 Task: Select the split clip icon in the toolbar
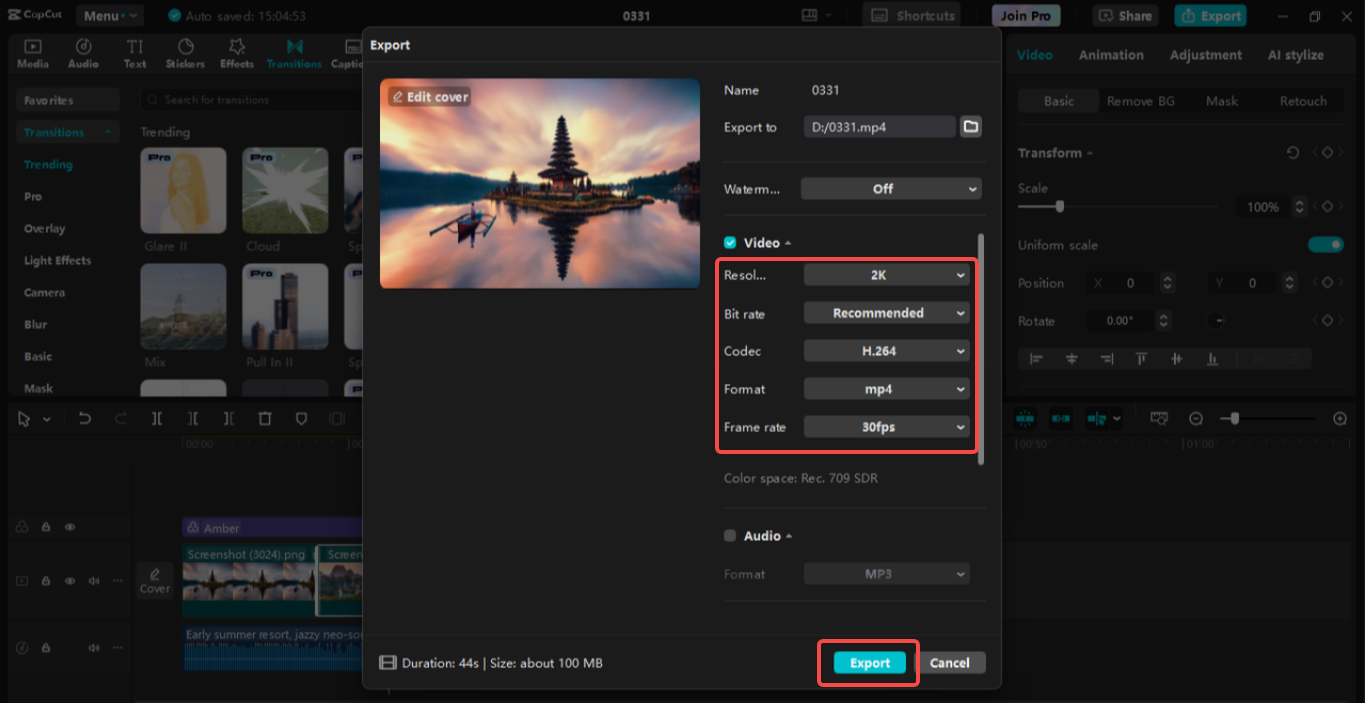[x=156, y=419]
